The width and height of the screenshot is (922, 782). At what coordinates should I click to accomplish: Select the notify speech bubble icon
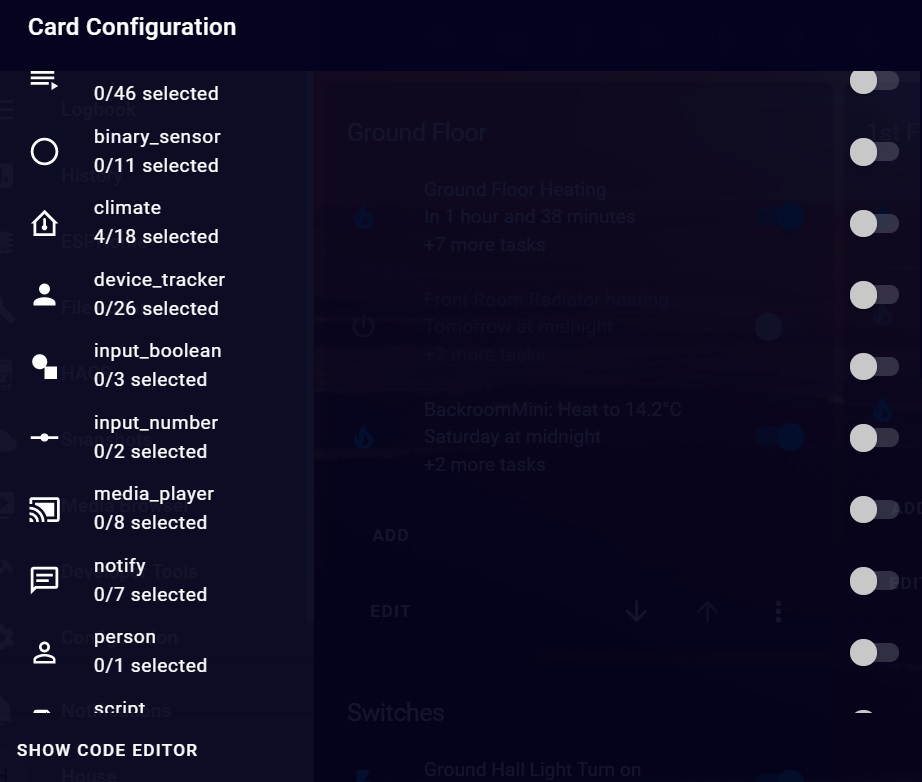[x=44, y=580]
